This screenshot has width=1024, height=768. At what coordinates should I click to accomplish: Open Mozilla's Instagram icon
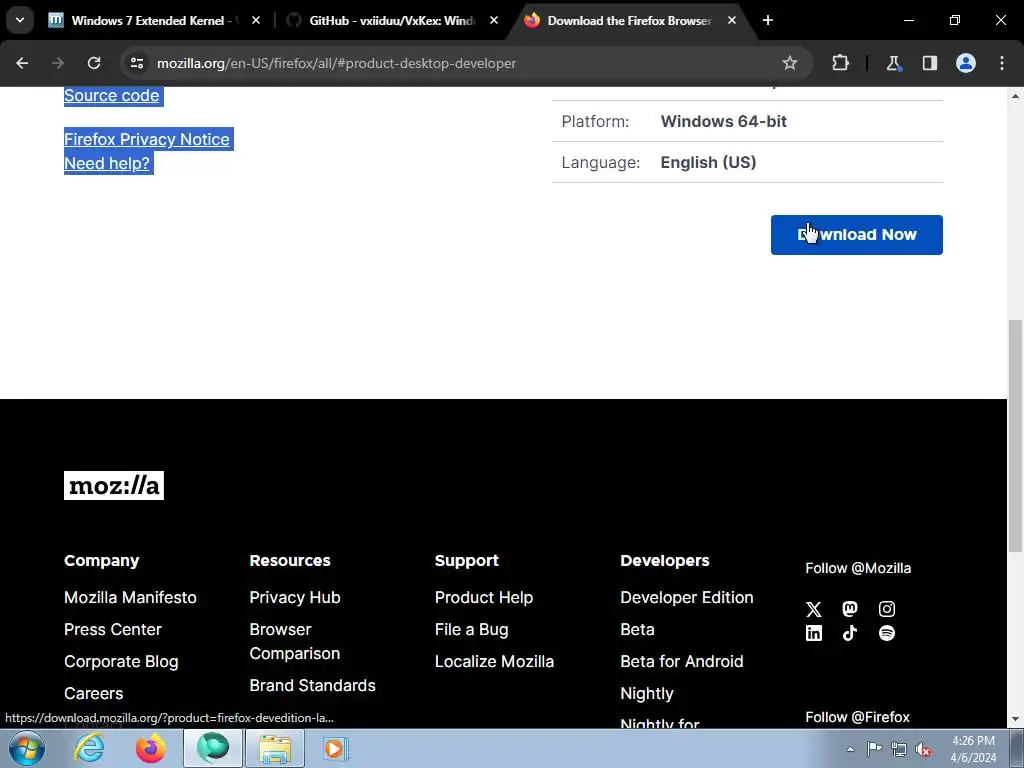[887, 609]
